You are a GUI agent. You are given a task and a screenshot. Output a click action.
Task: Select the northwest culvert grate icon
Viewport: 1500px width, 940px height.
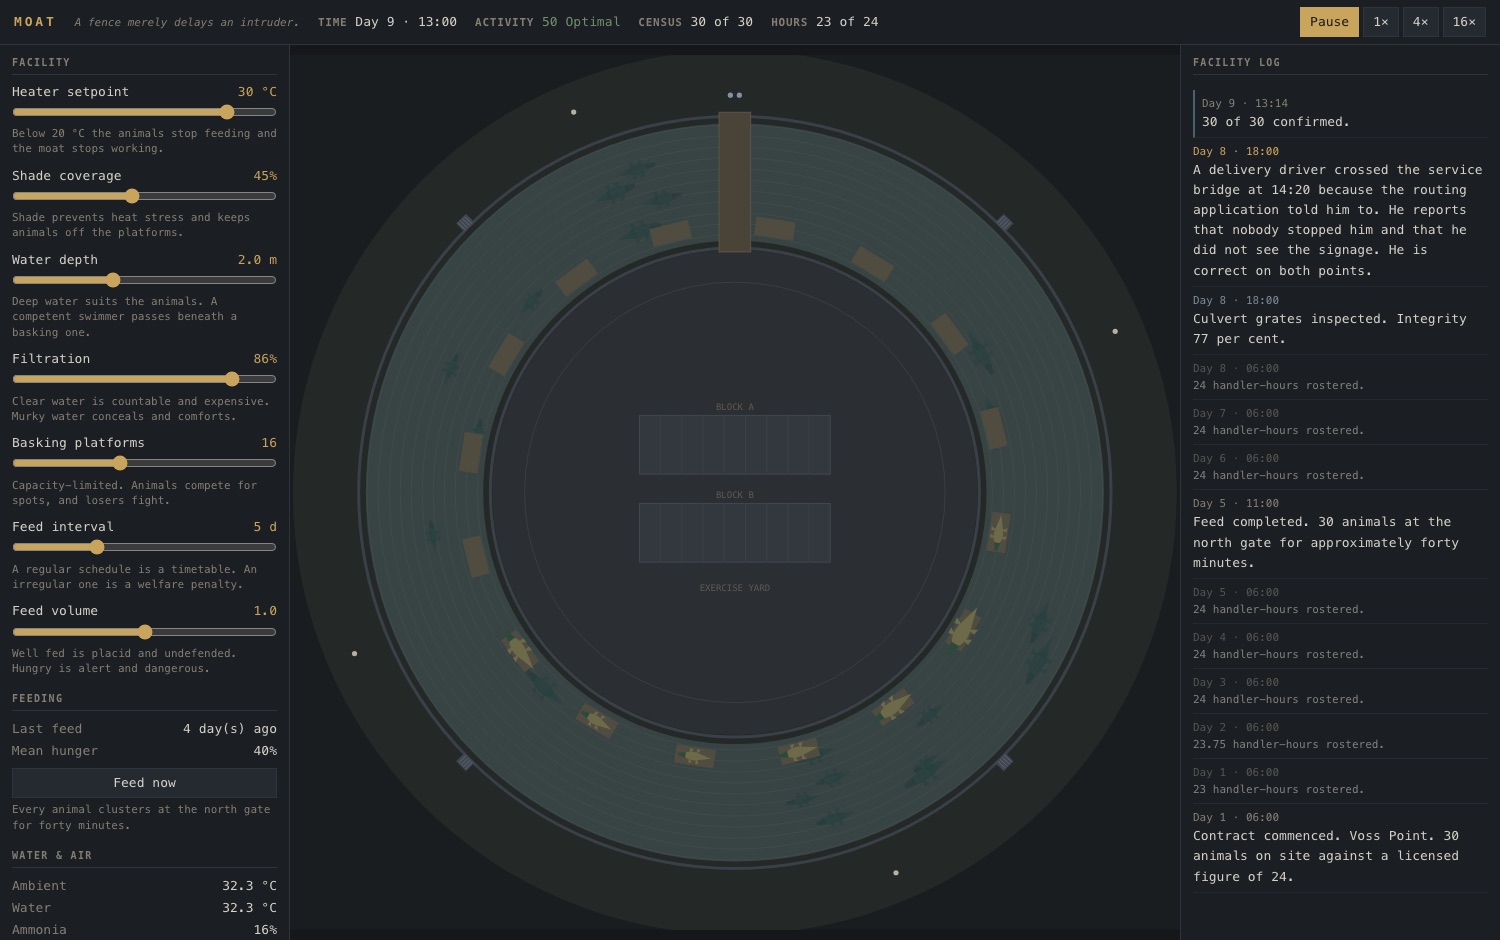tap(465, 223)
